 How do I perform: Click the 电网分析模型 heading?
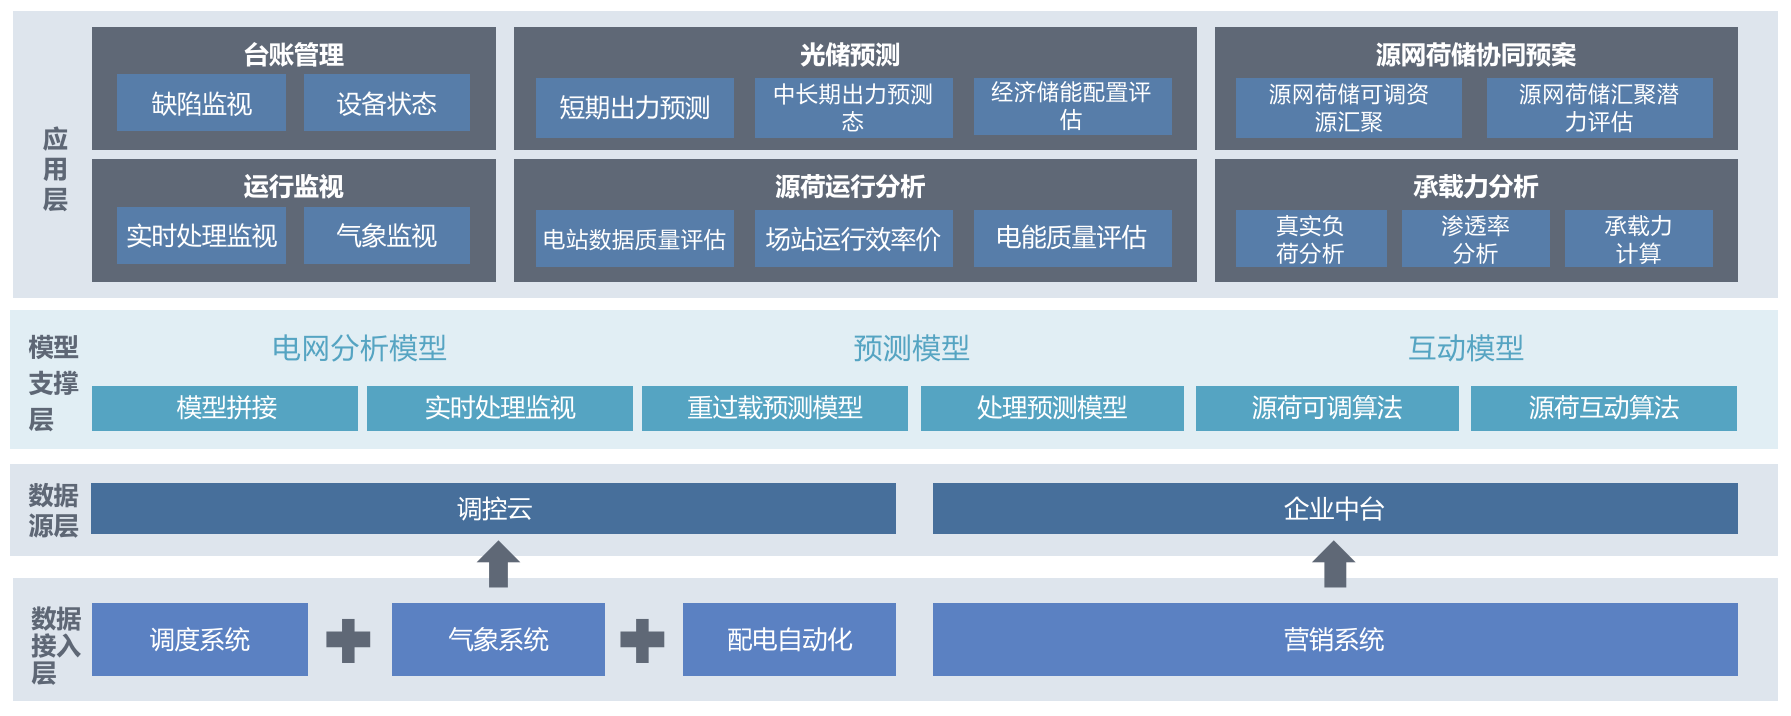pos(359,348)
